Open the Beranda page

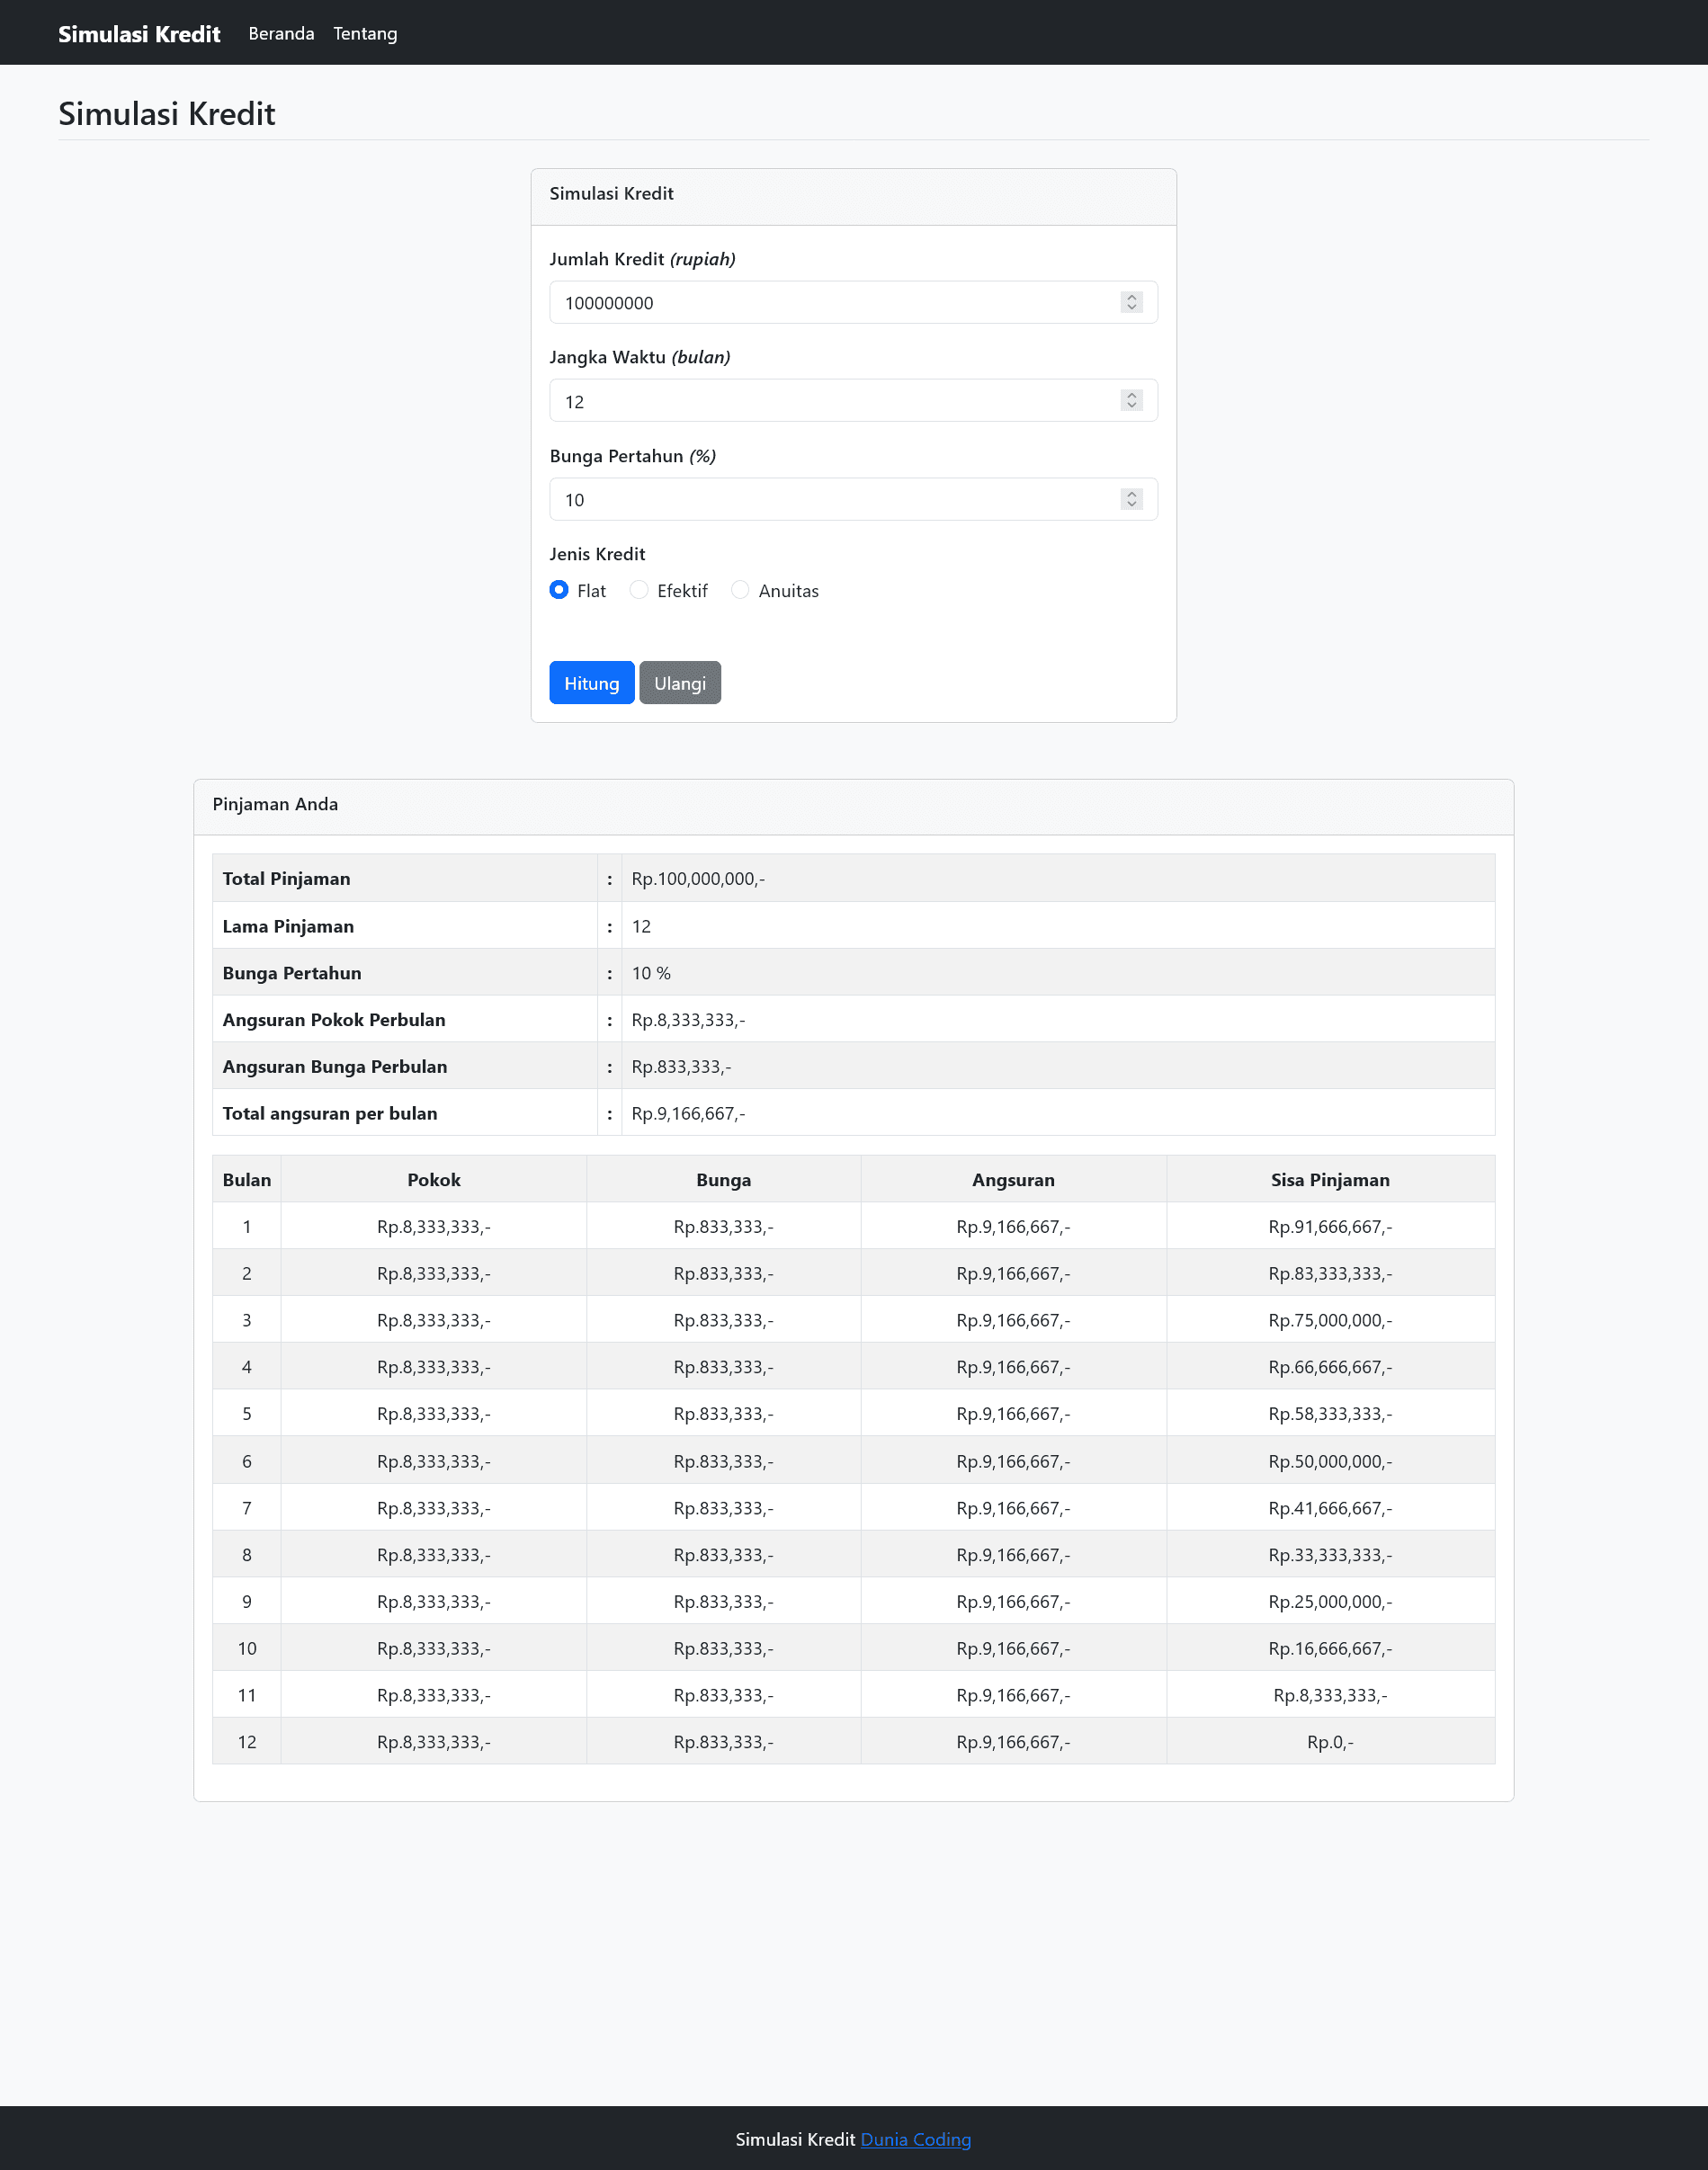tap(281, 33)
